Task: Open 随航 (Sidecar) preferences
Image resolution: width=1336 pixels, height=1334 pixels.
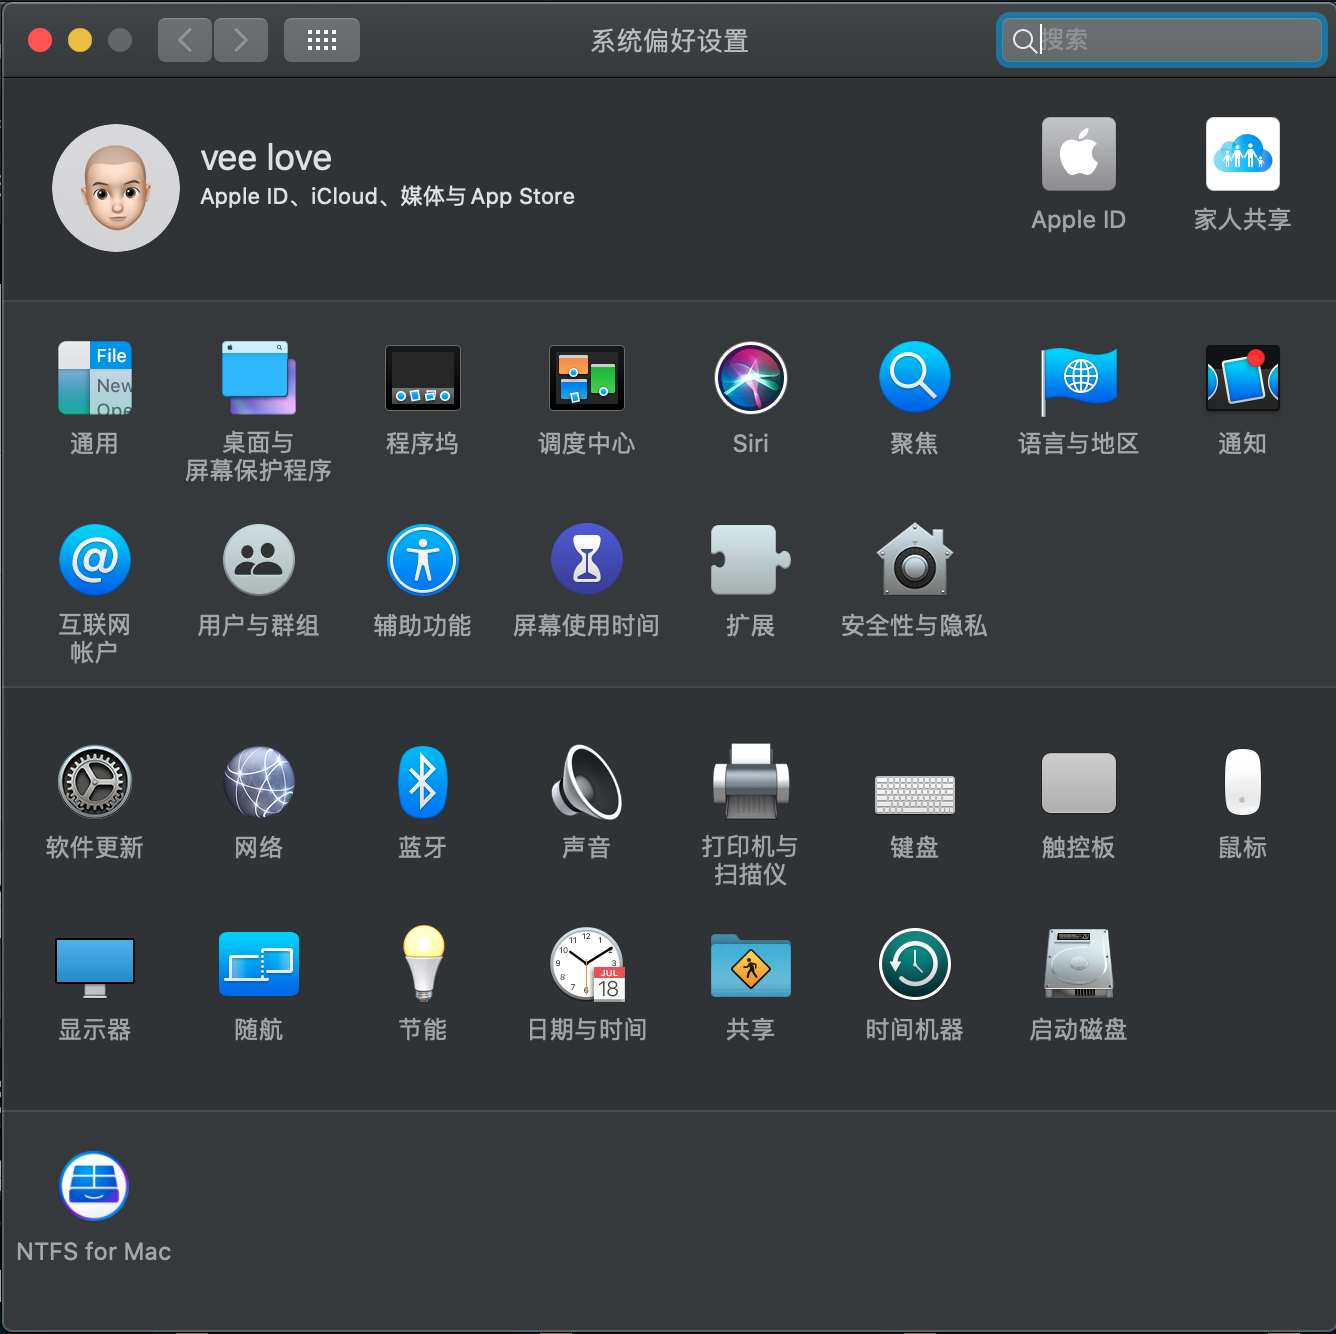Action: 259,964
